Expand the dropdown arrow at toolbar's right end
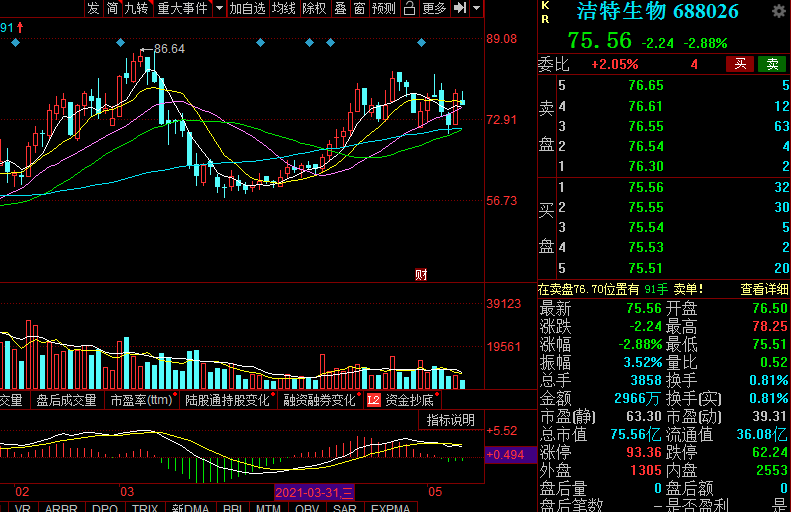The height and width of the screenshot is (512, 791). (x=475, y=9)
